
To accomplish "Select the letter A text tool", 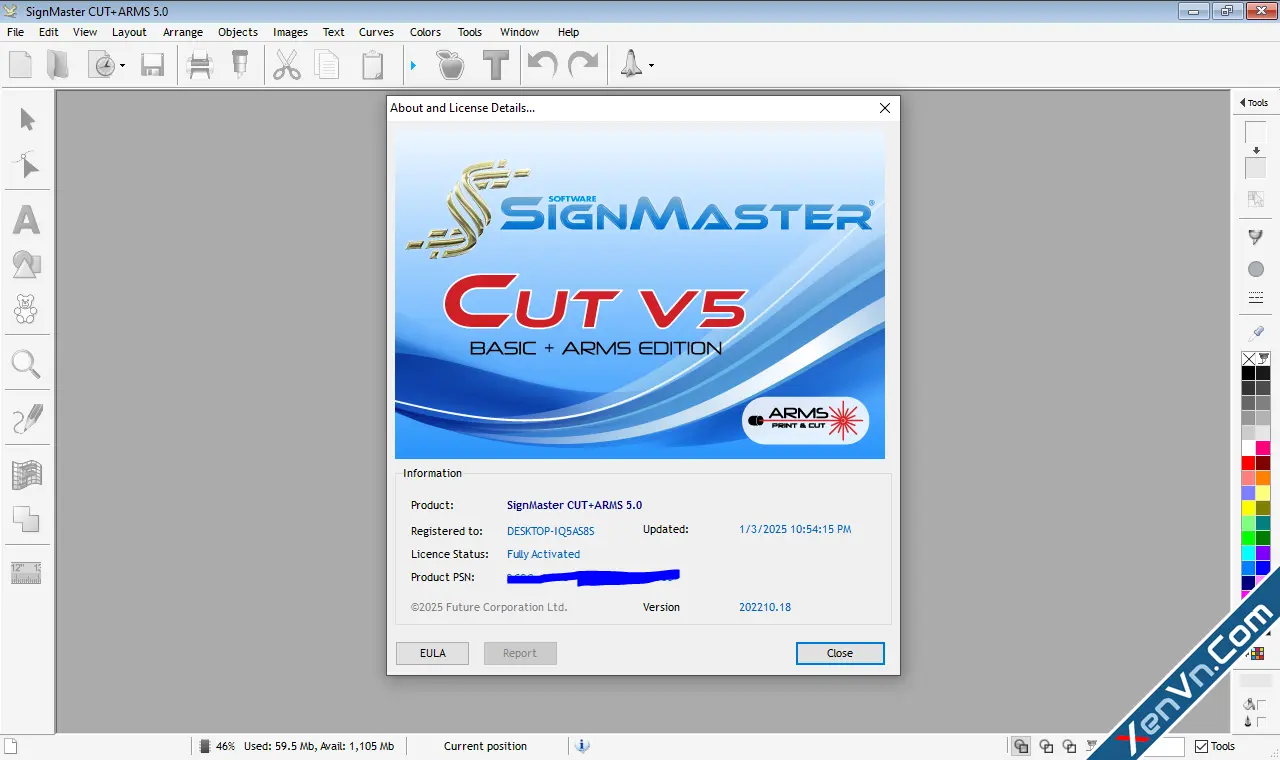I will pos(26,219).
